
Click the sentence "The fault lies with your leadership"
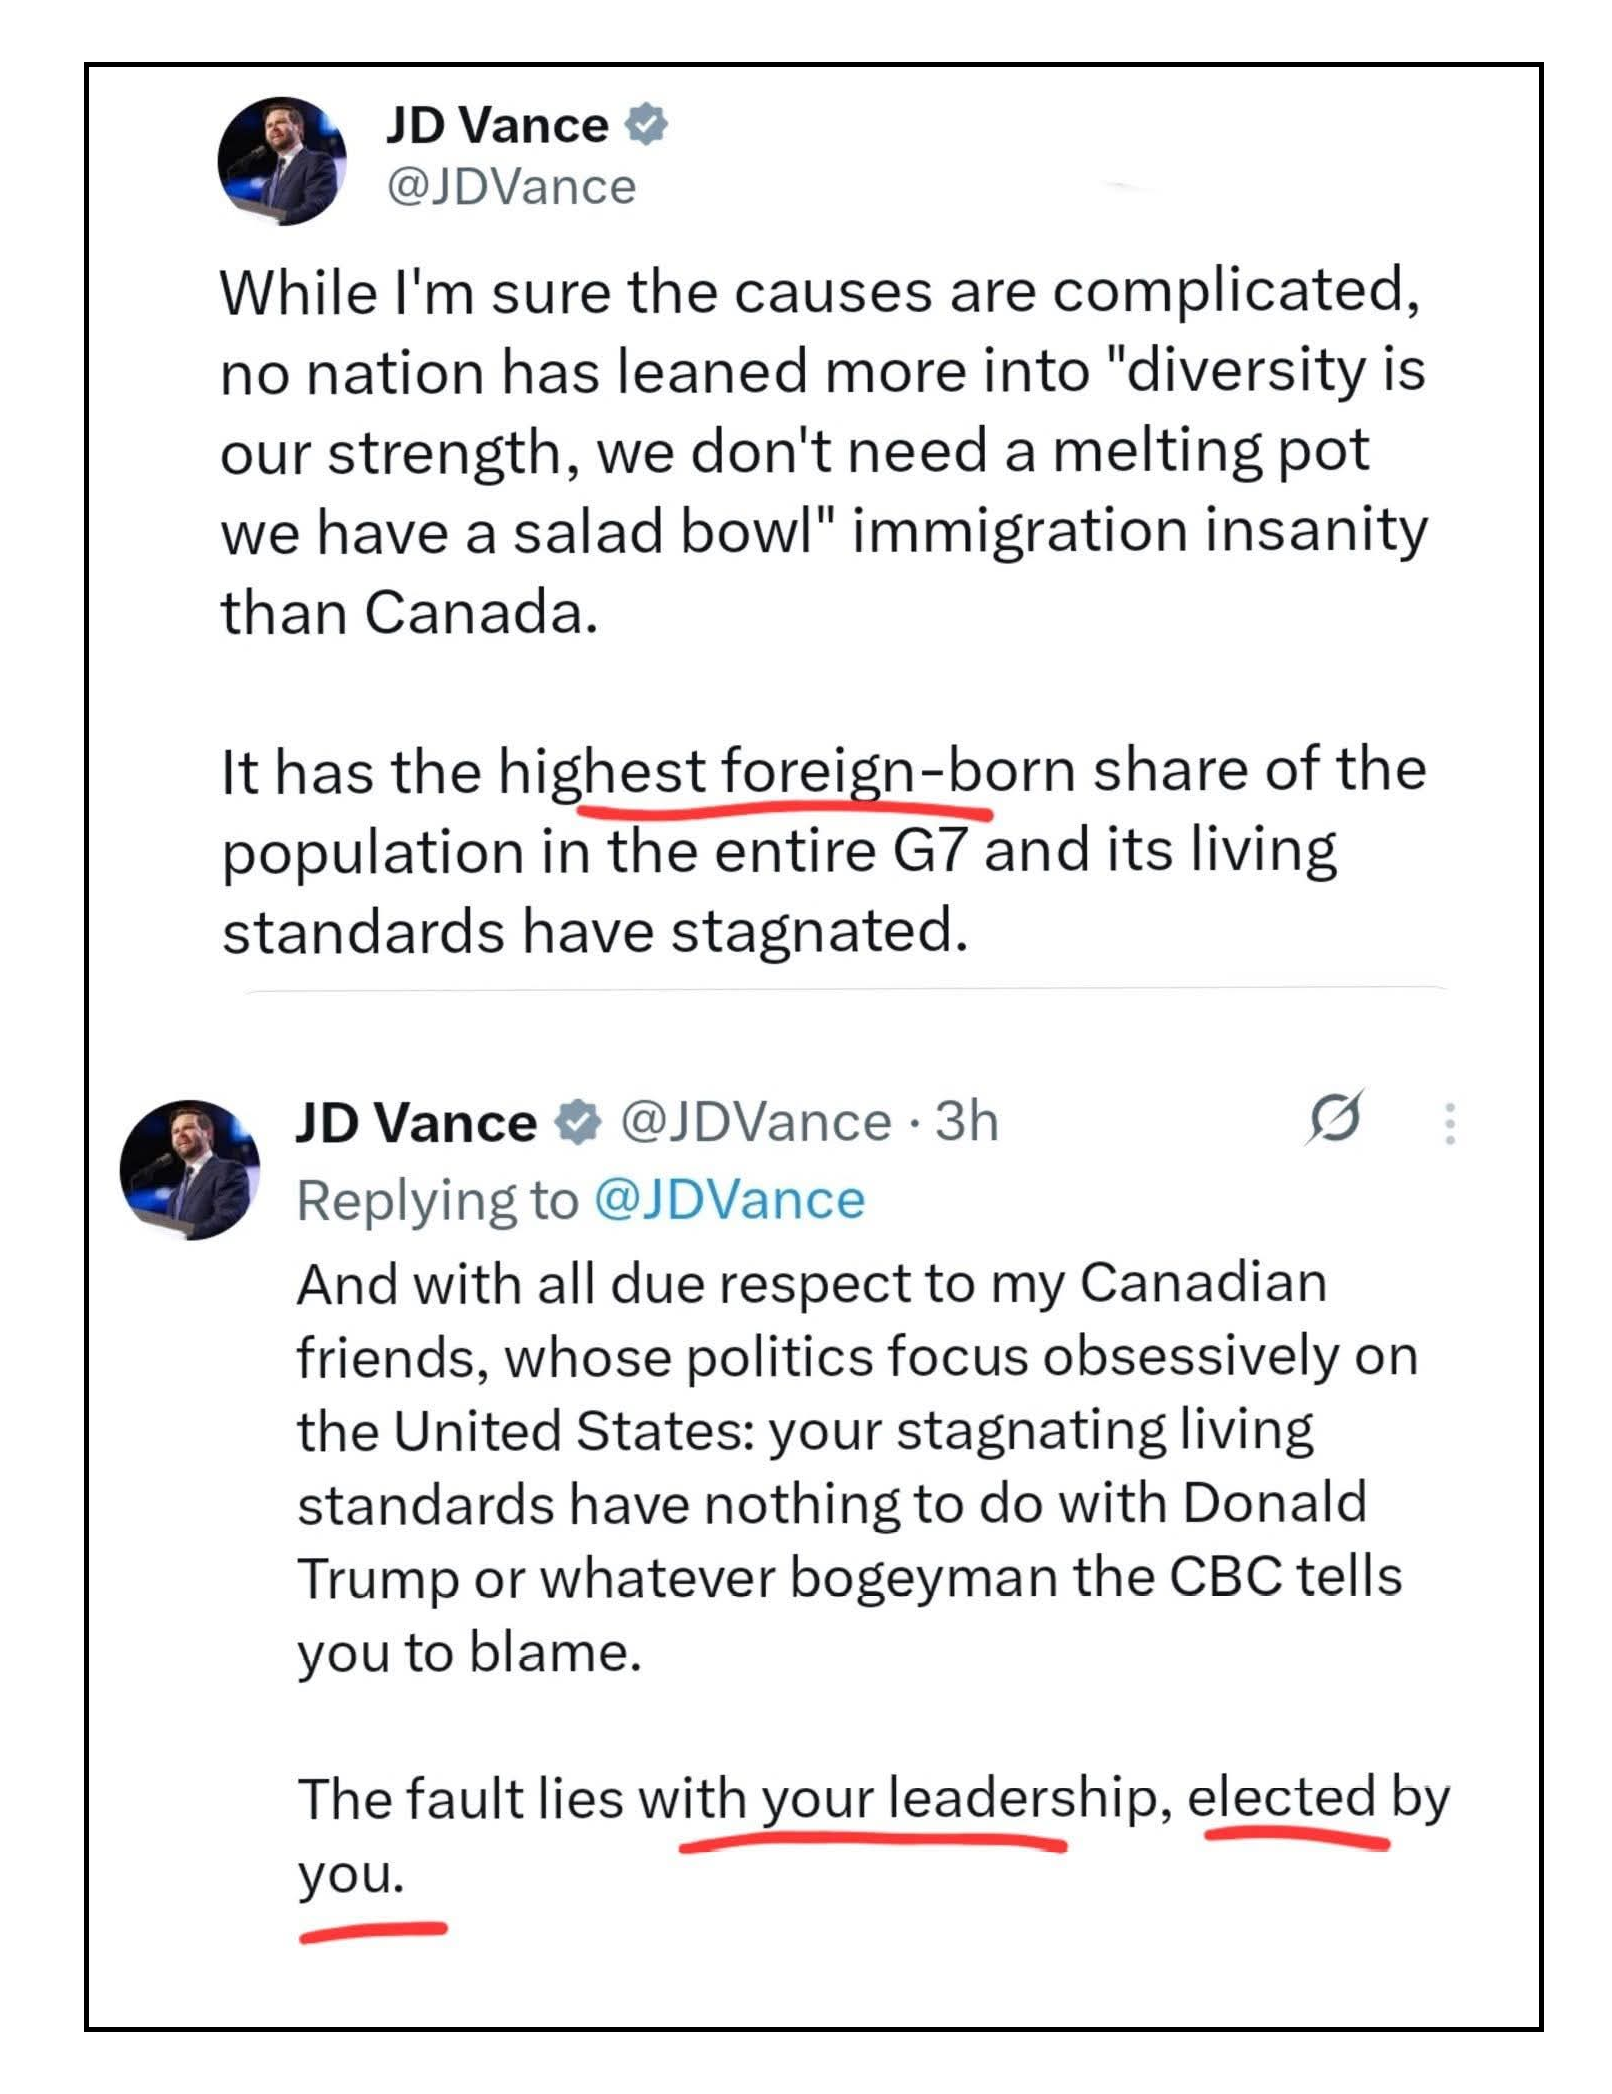point(870,1800)
